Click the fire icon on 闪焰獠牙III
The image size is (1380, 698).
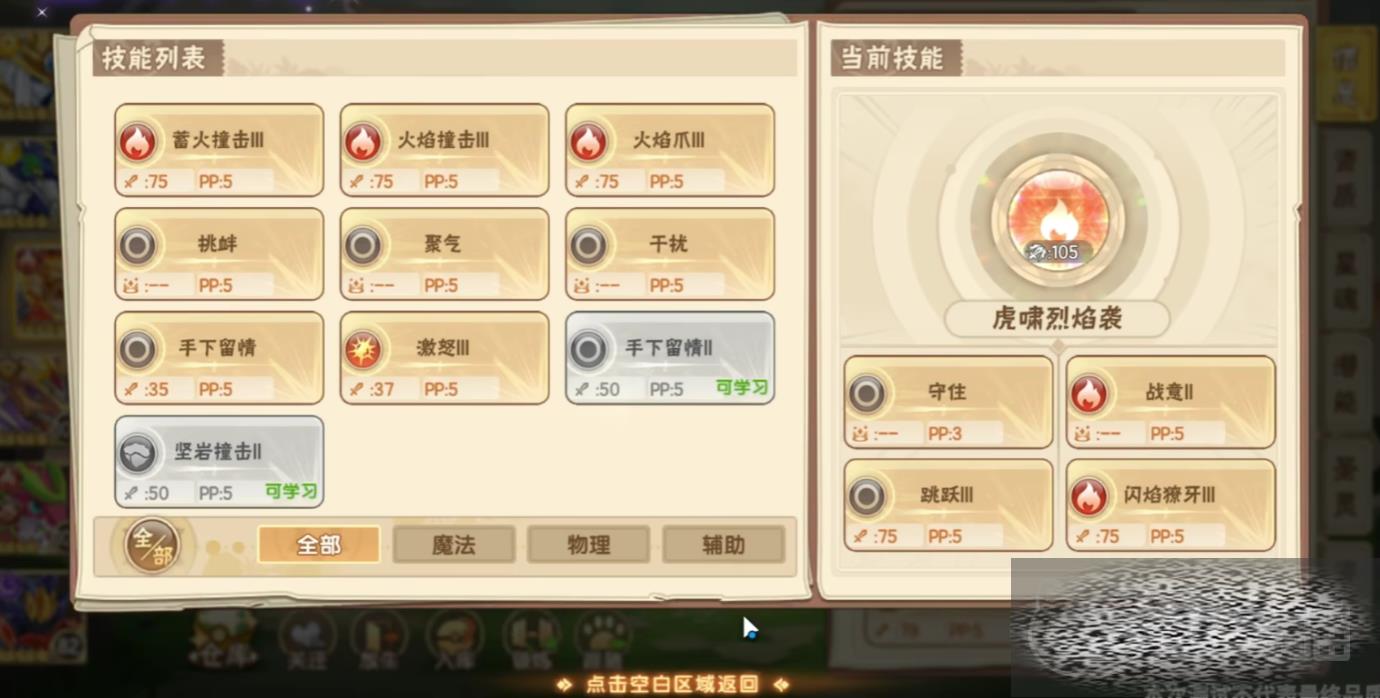coord(1089,497)
